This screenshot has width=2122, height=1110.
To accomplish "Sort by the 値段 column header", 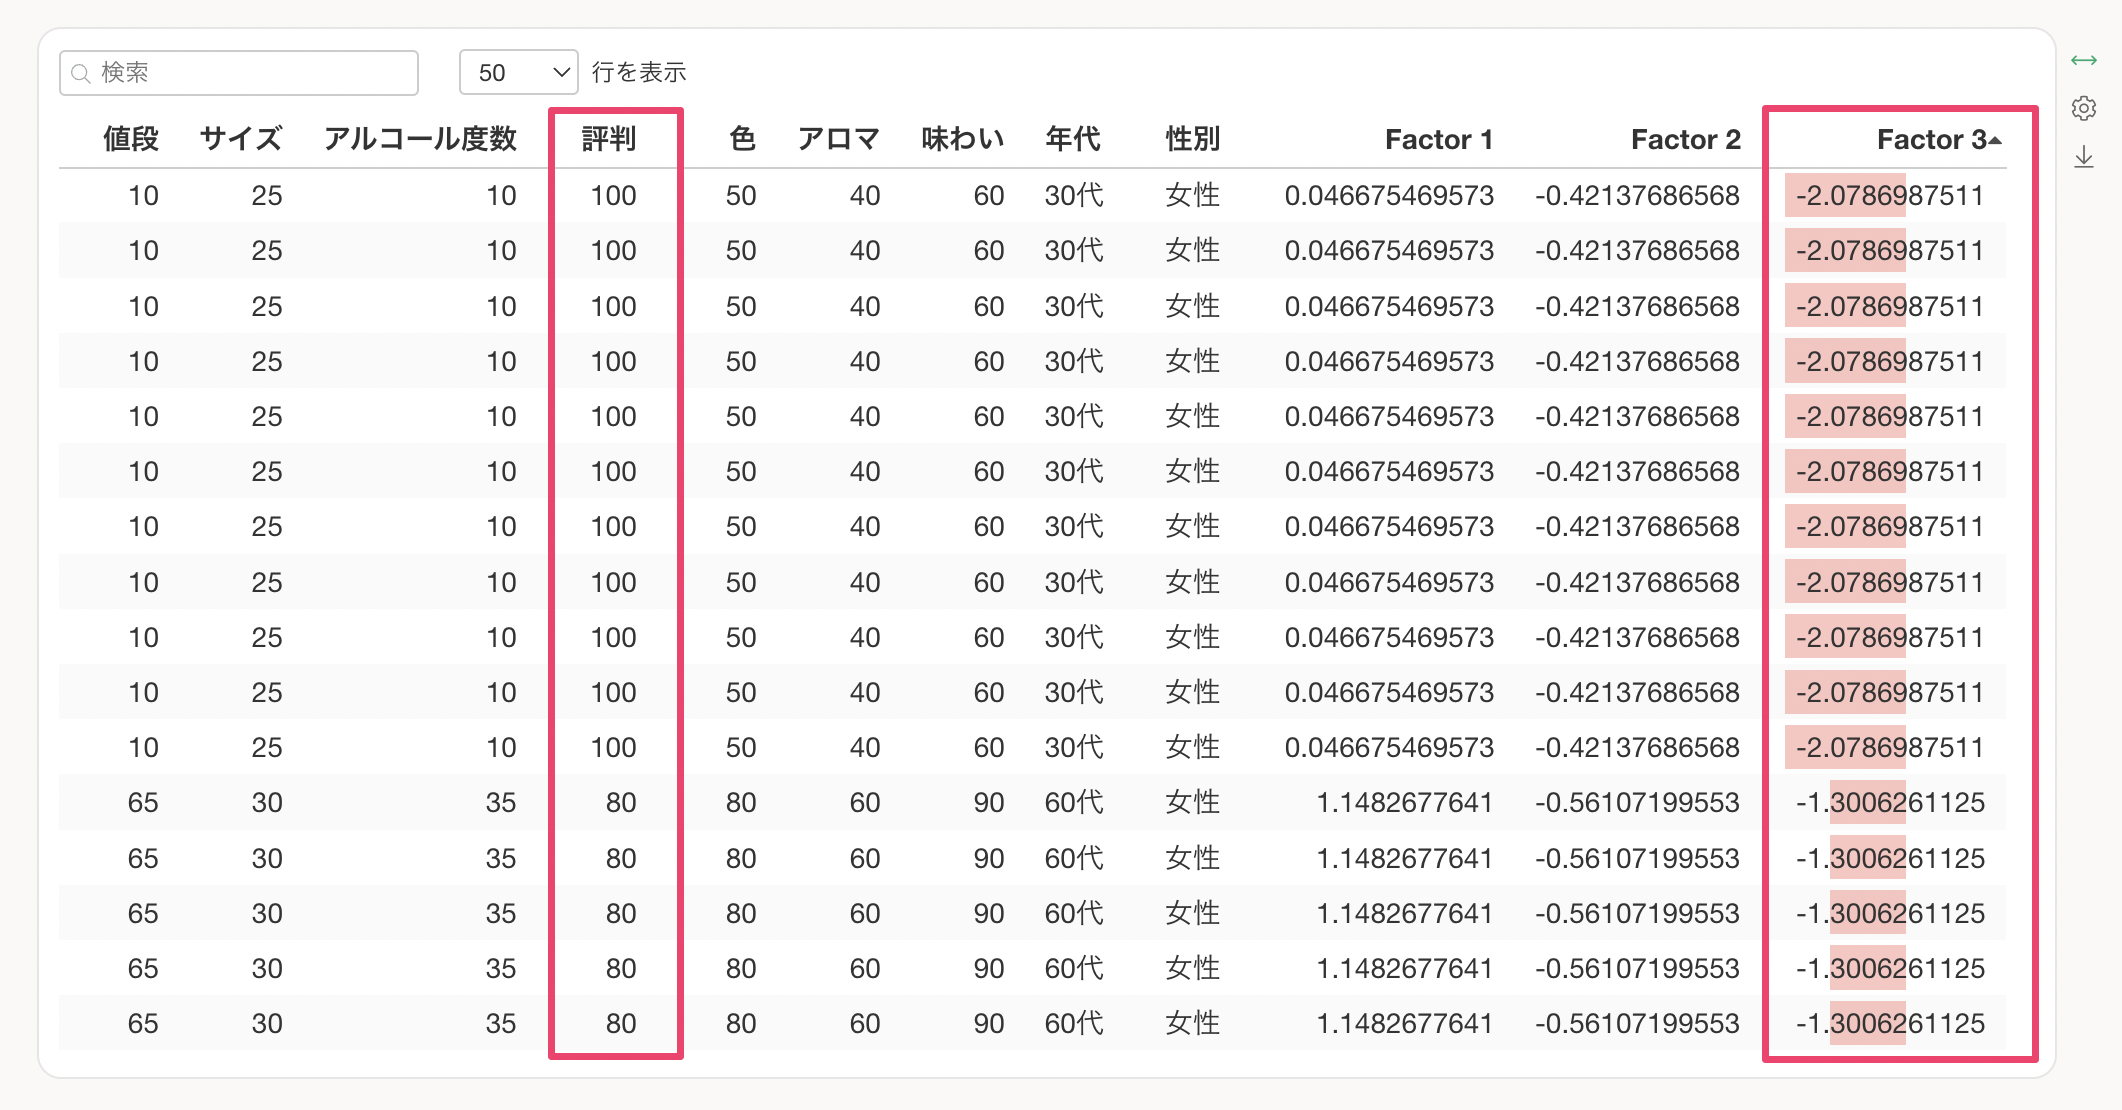I will point(131,139).
